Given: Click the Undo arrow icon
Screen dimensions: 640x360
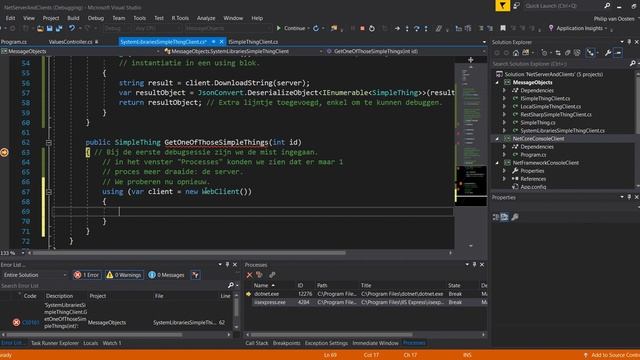Looking at the screenshot, I should 72,28.
